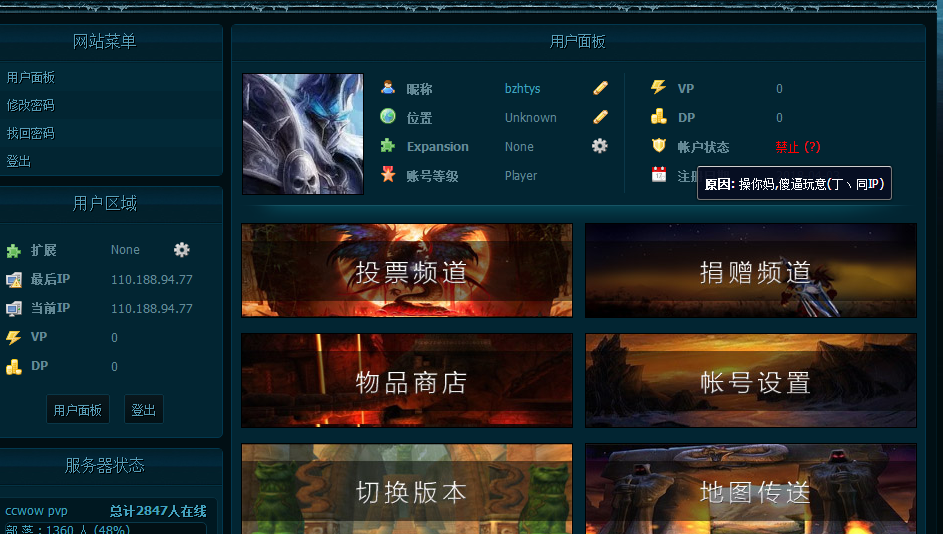Click the last IP value 110.188.94.77
Screen dimensions: 943x534
click(152, 280)
